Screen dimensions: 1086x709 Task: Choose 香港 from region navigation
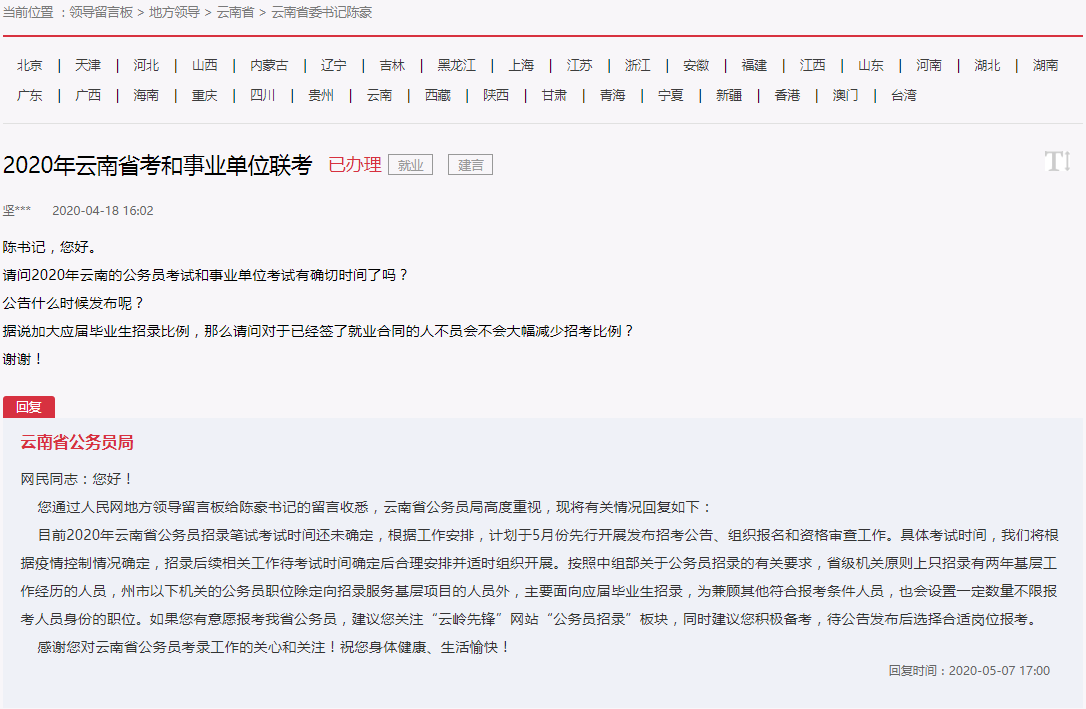[787, 95]
